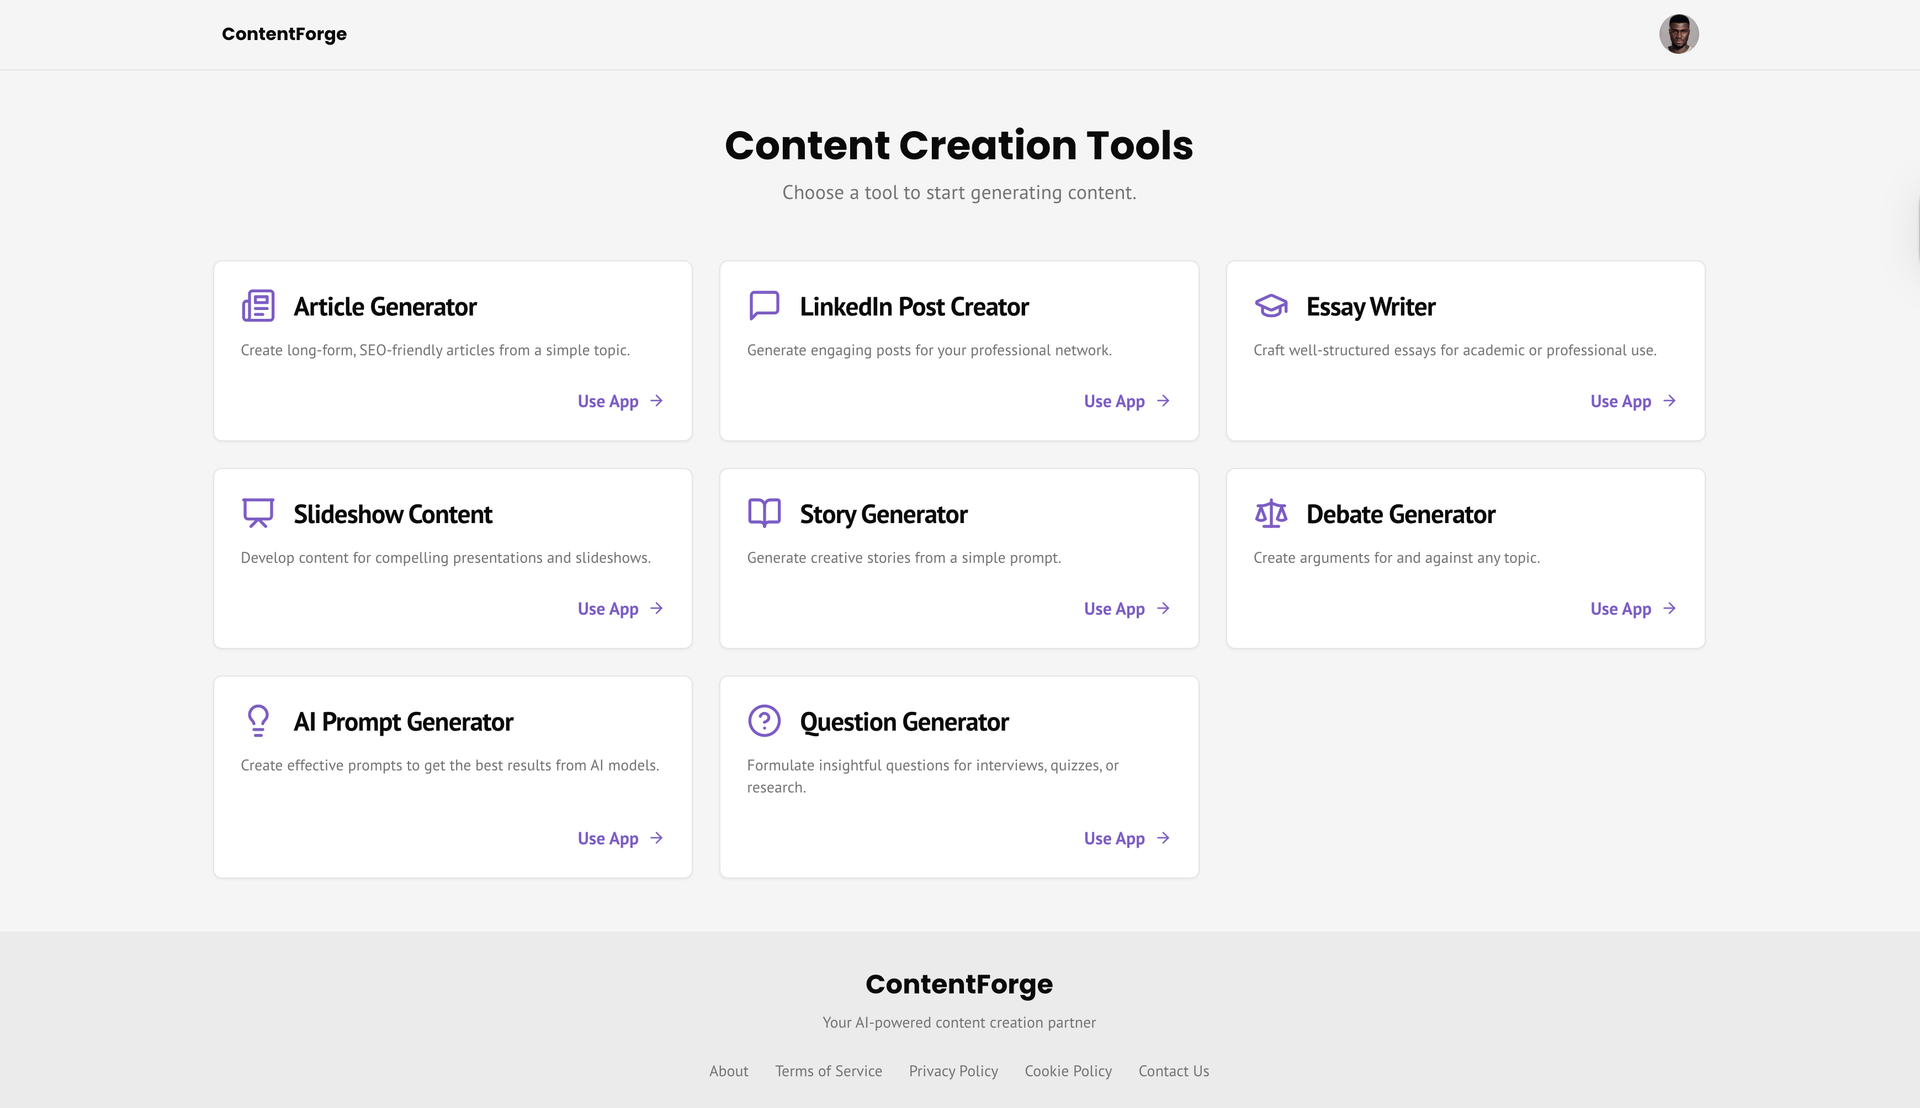Visit the Contact Us page
The height and width of the screenshot is (1108, 1920).
(1173, 1071)
